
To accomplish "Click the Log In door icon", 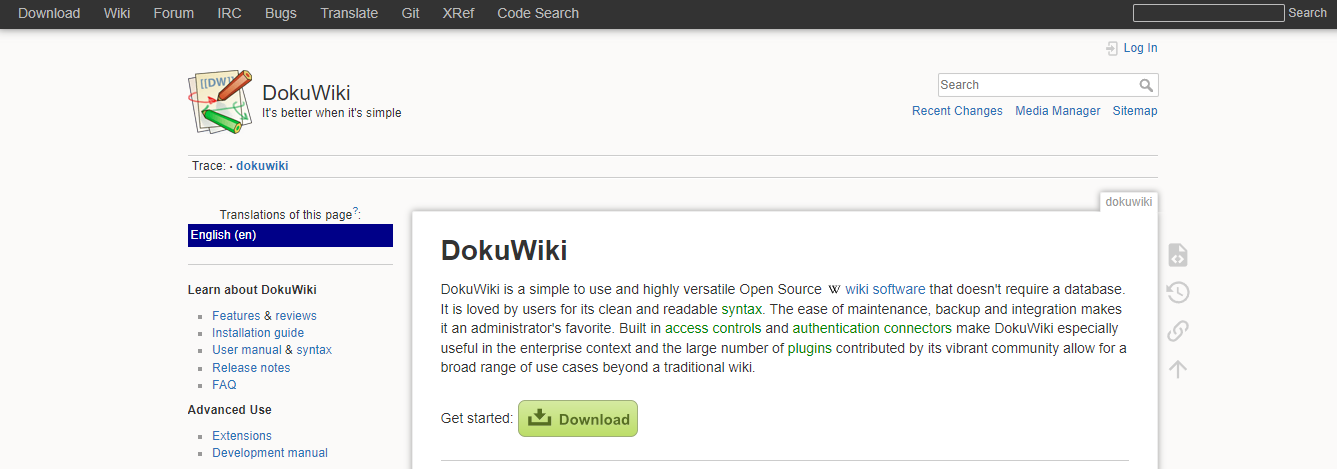I will 1112,48.
